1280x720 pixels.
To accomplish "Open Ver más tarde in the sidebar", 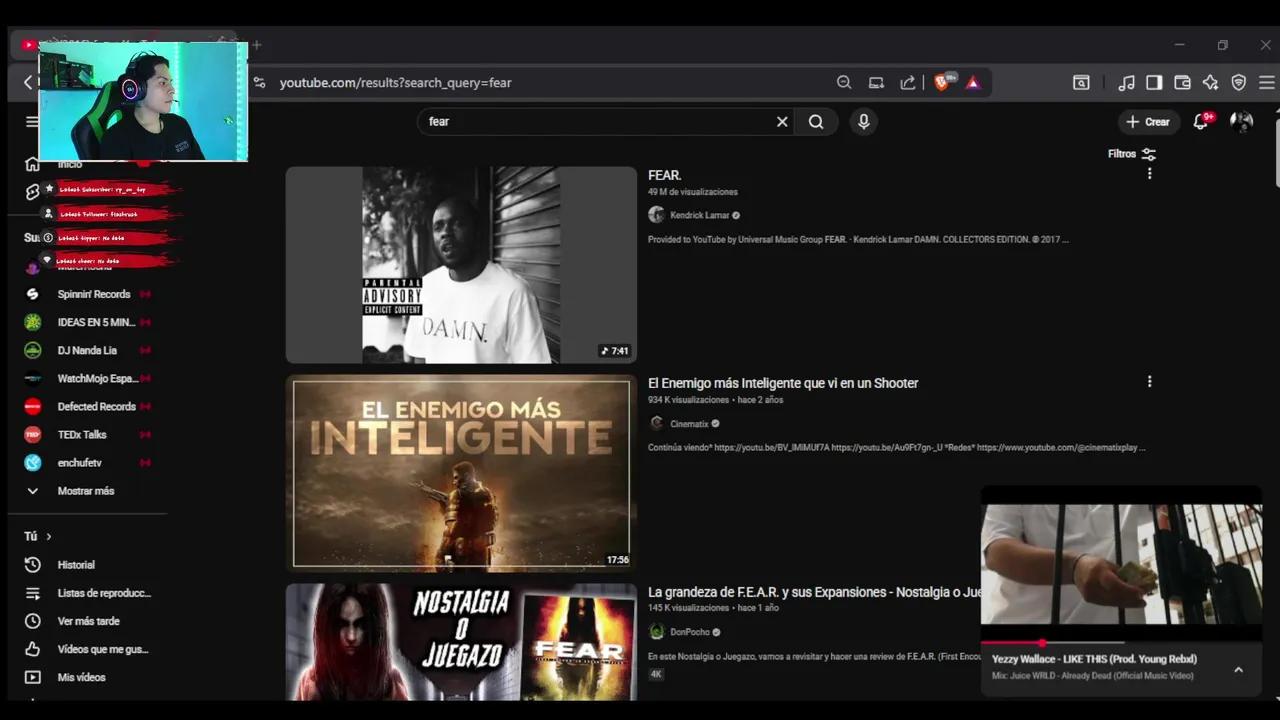I will click(88, 621).
